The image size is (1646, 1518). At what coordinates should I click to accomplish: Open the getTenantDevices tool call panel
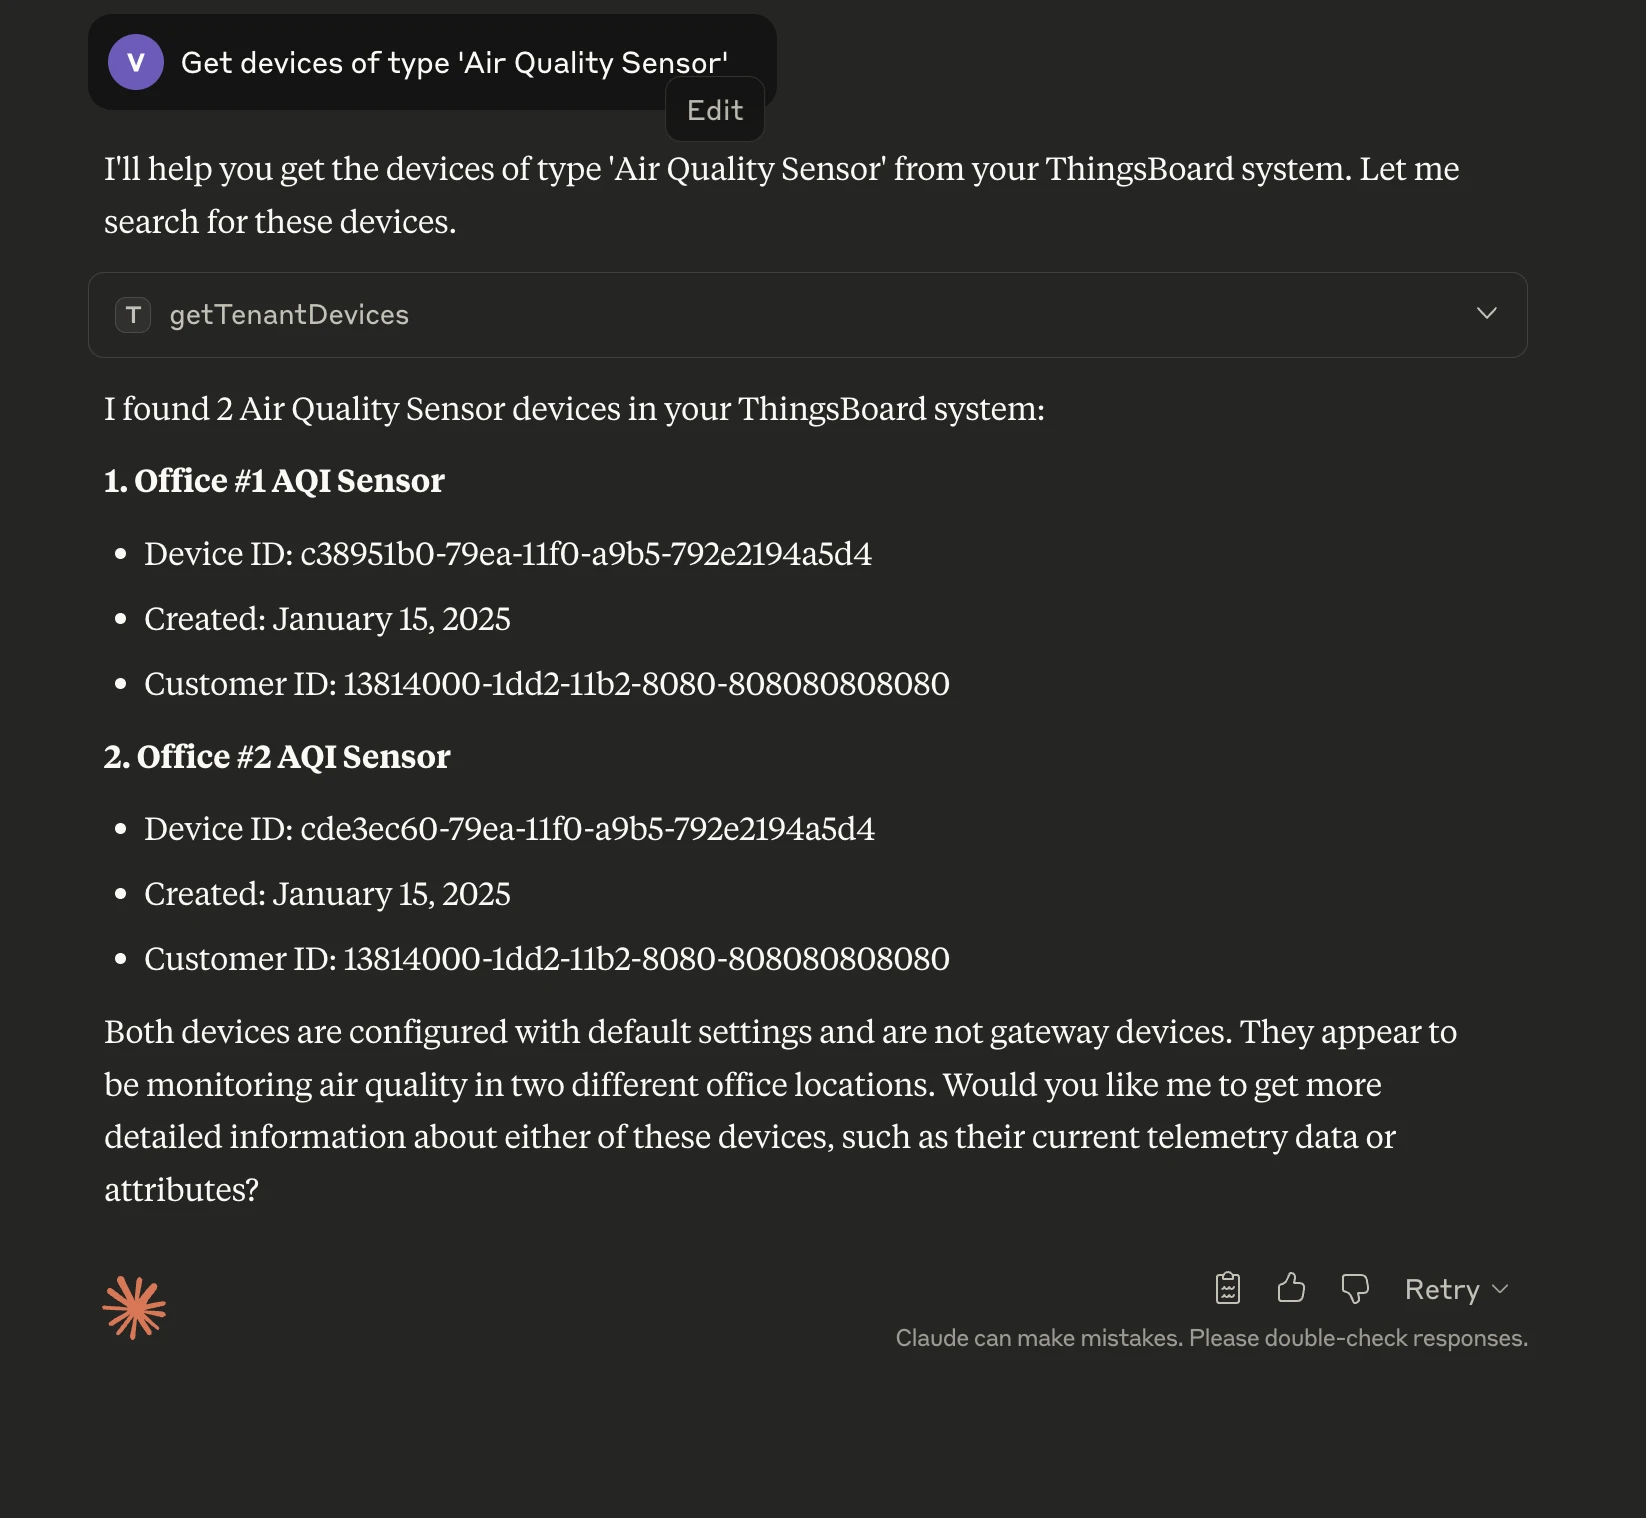(807, 315)
